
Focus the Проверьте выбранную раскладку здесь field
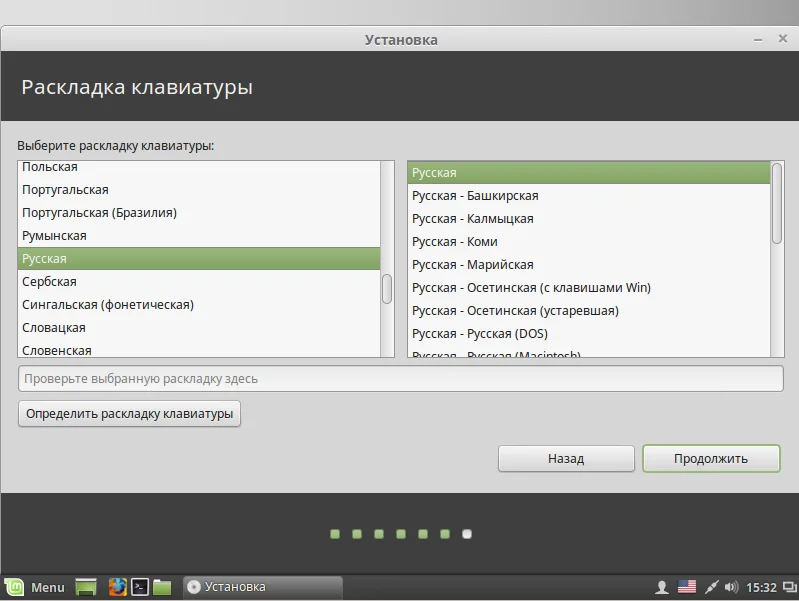click(401, 379)
